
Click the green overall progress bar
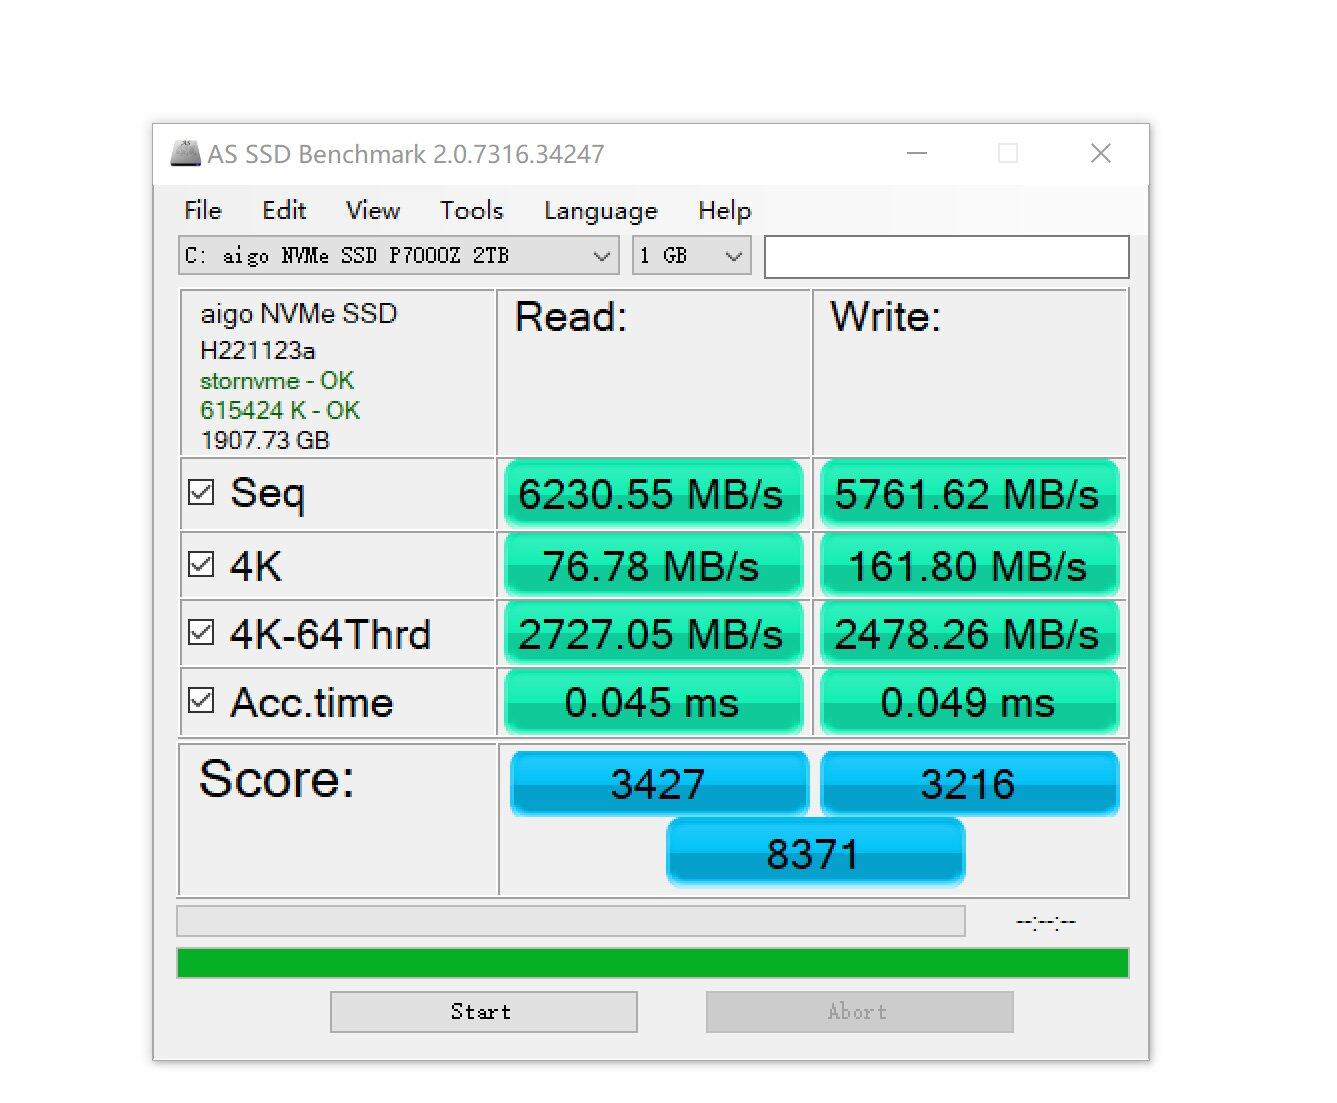coord(653,963)
